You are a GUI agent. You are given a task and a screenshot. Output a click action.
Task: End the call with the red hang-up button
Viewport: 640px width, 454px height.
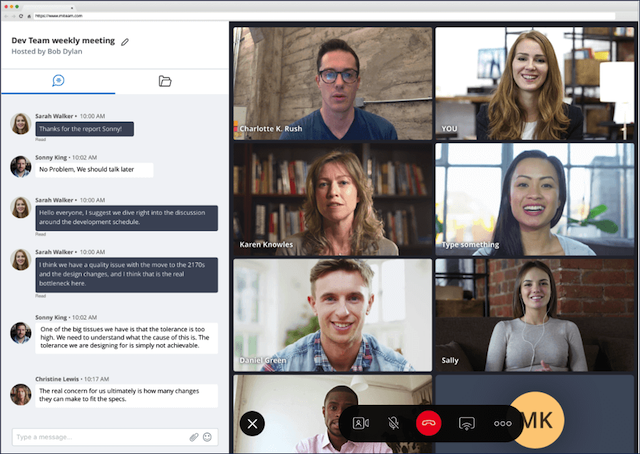(428, 423)
